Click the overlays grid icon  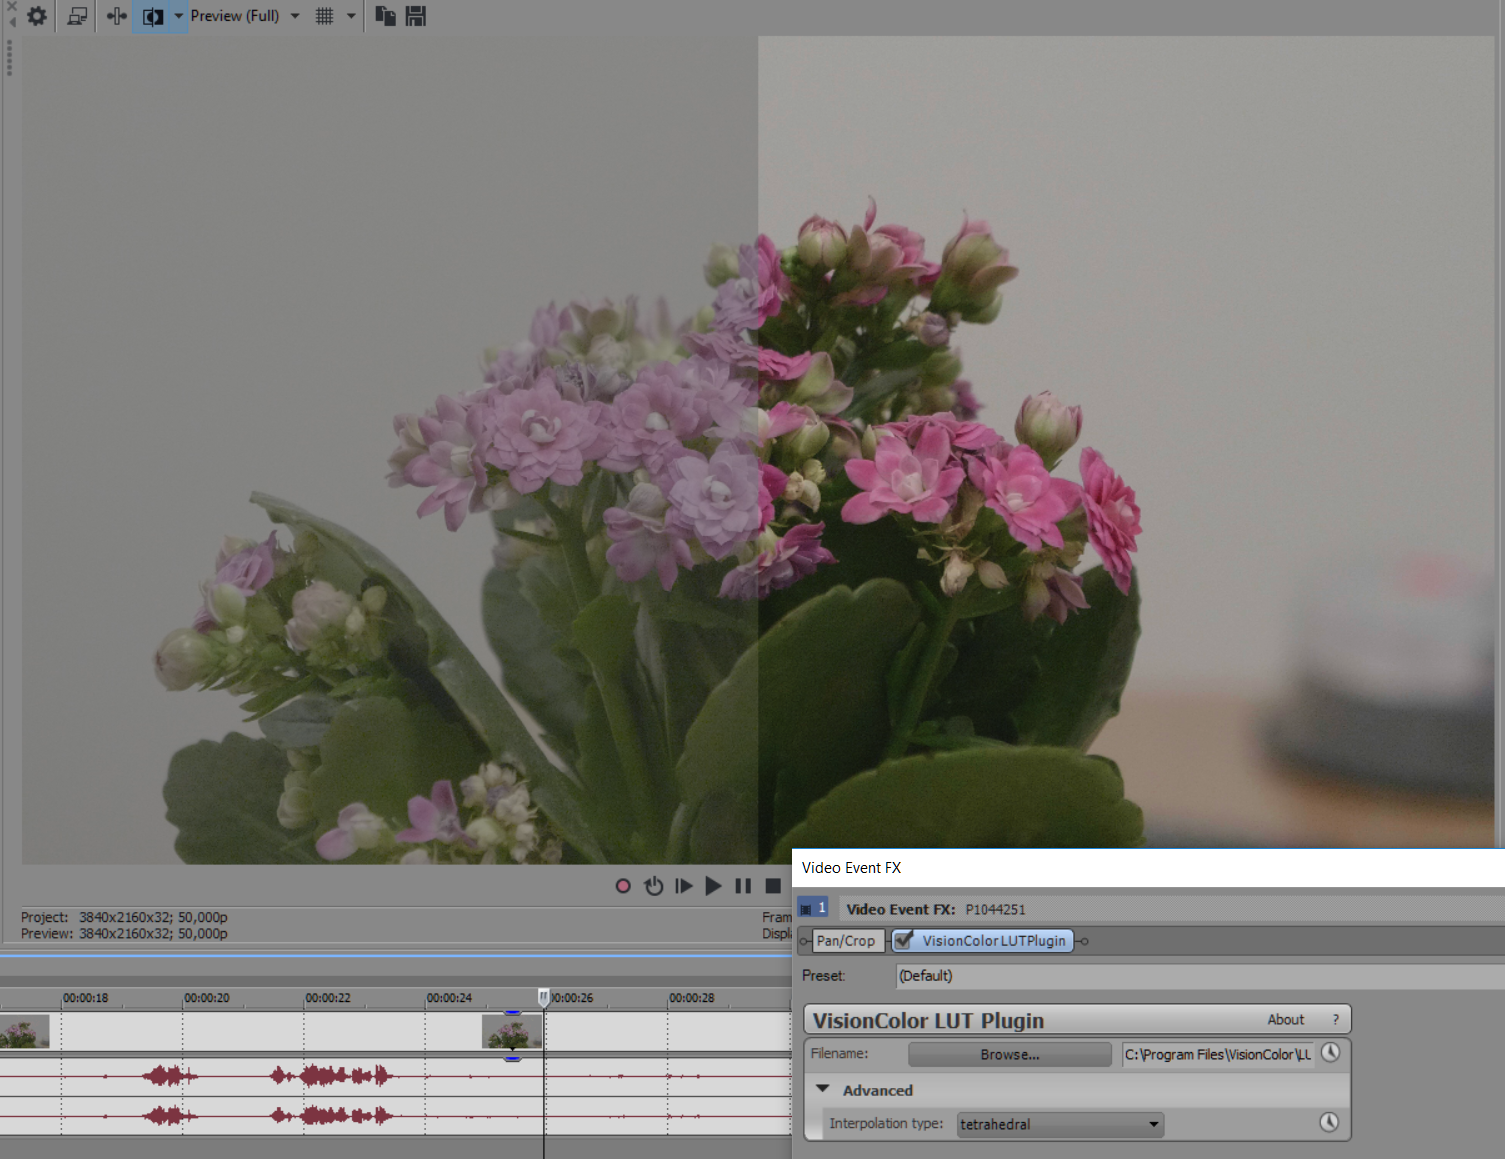pyautogui.click(x=325, y=16)
